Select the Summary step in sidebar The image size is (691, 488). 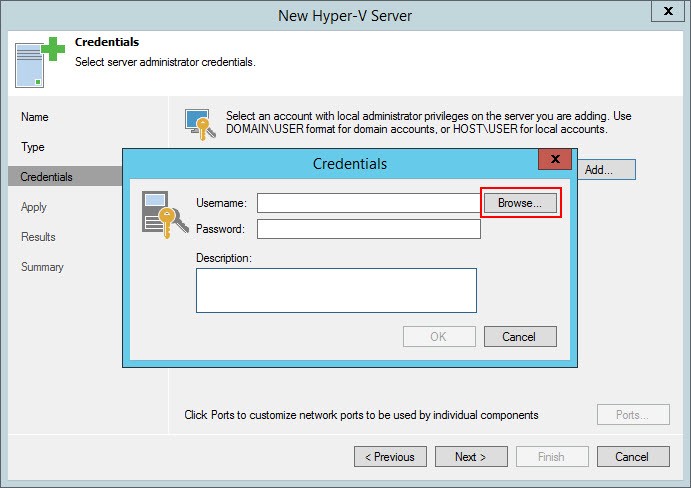click(x=42, y=267)
